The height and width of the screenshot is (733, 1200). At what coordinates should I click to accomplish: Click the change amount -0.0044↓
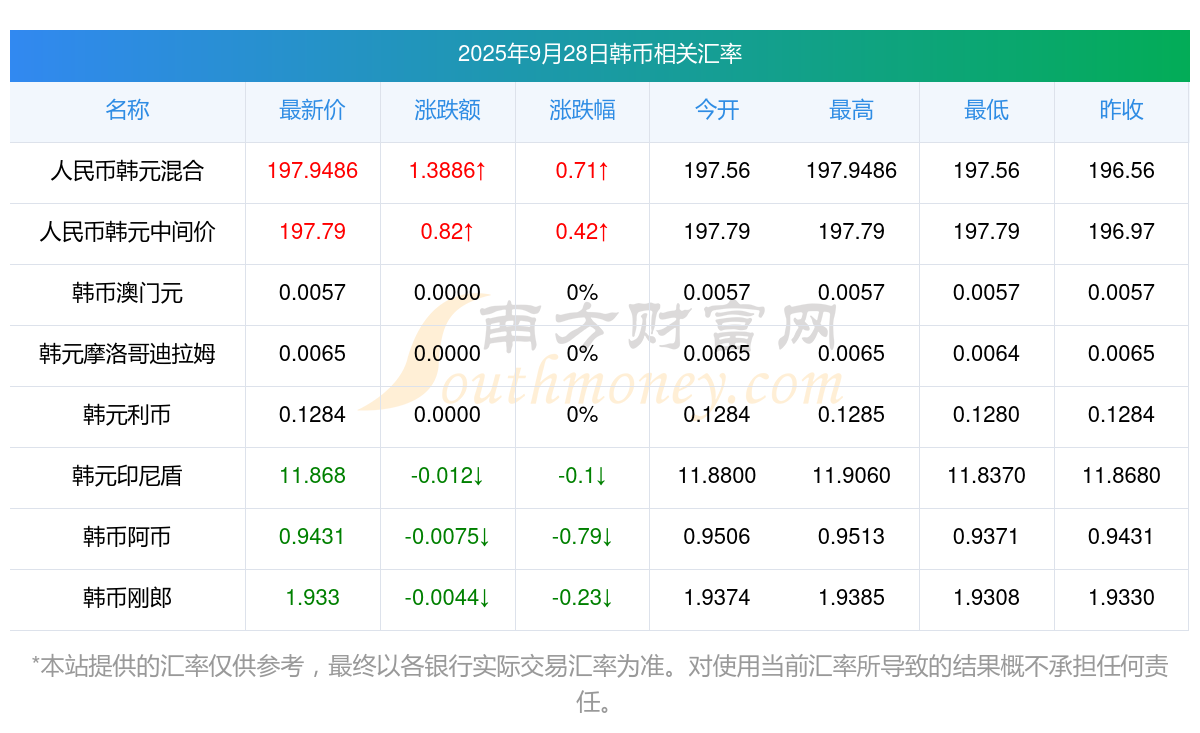[447, 598]
